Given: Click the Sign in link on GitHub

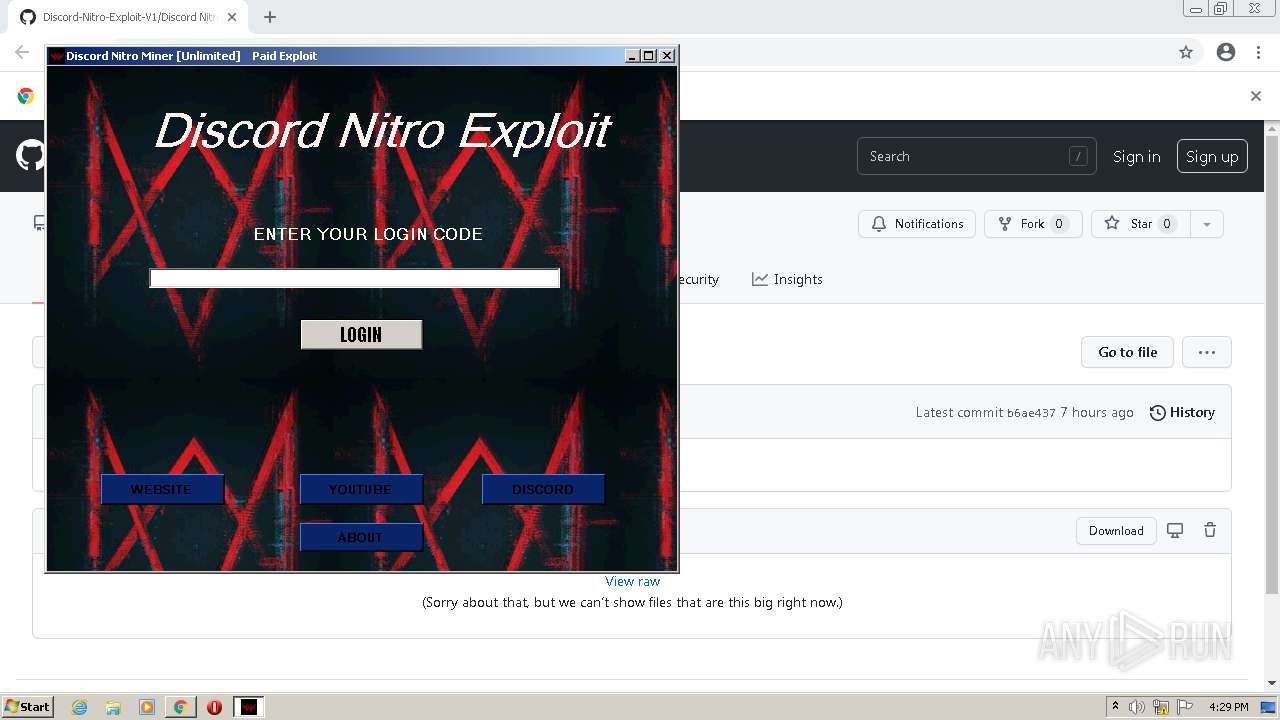Looking at the screenshot, I should click(x=1137, y=156).
